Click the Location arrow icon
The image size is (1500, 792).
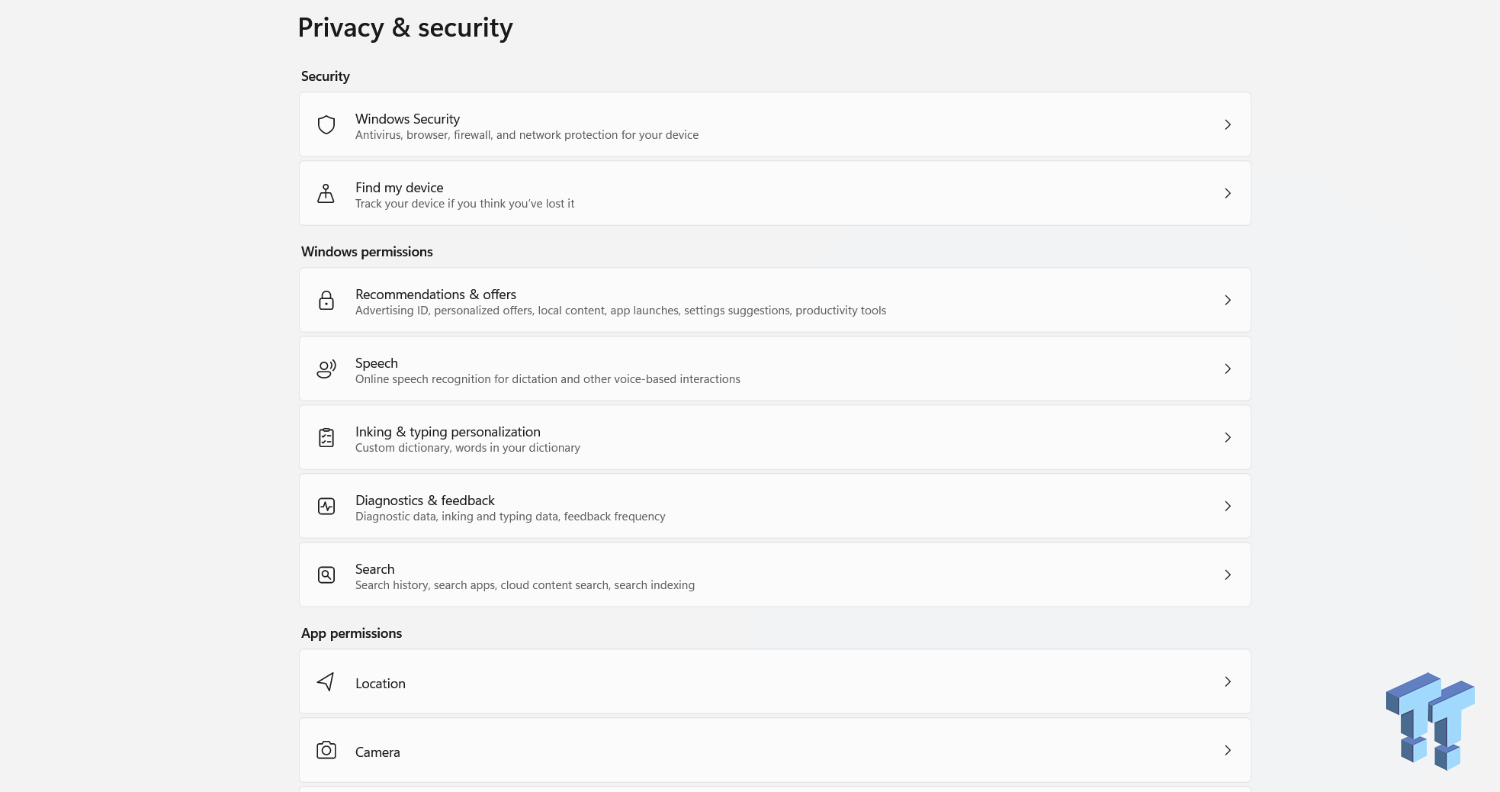[326, 682]
